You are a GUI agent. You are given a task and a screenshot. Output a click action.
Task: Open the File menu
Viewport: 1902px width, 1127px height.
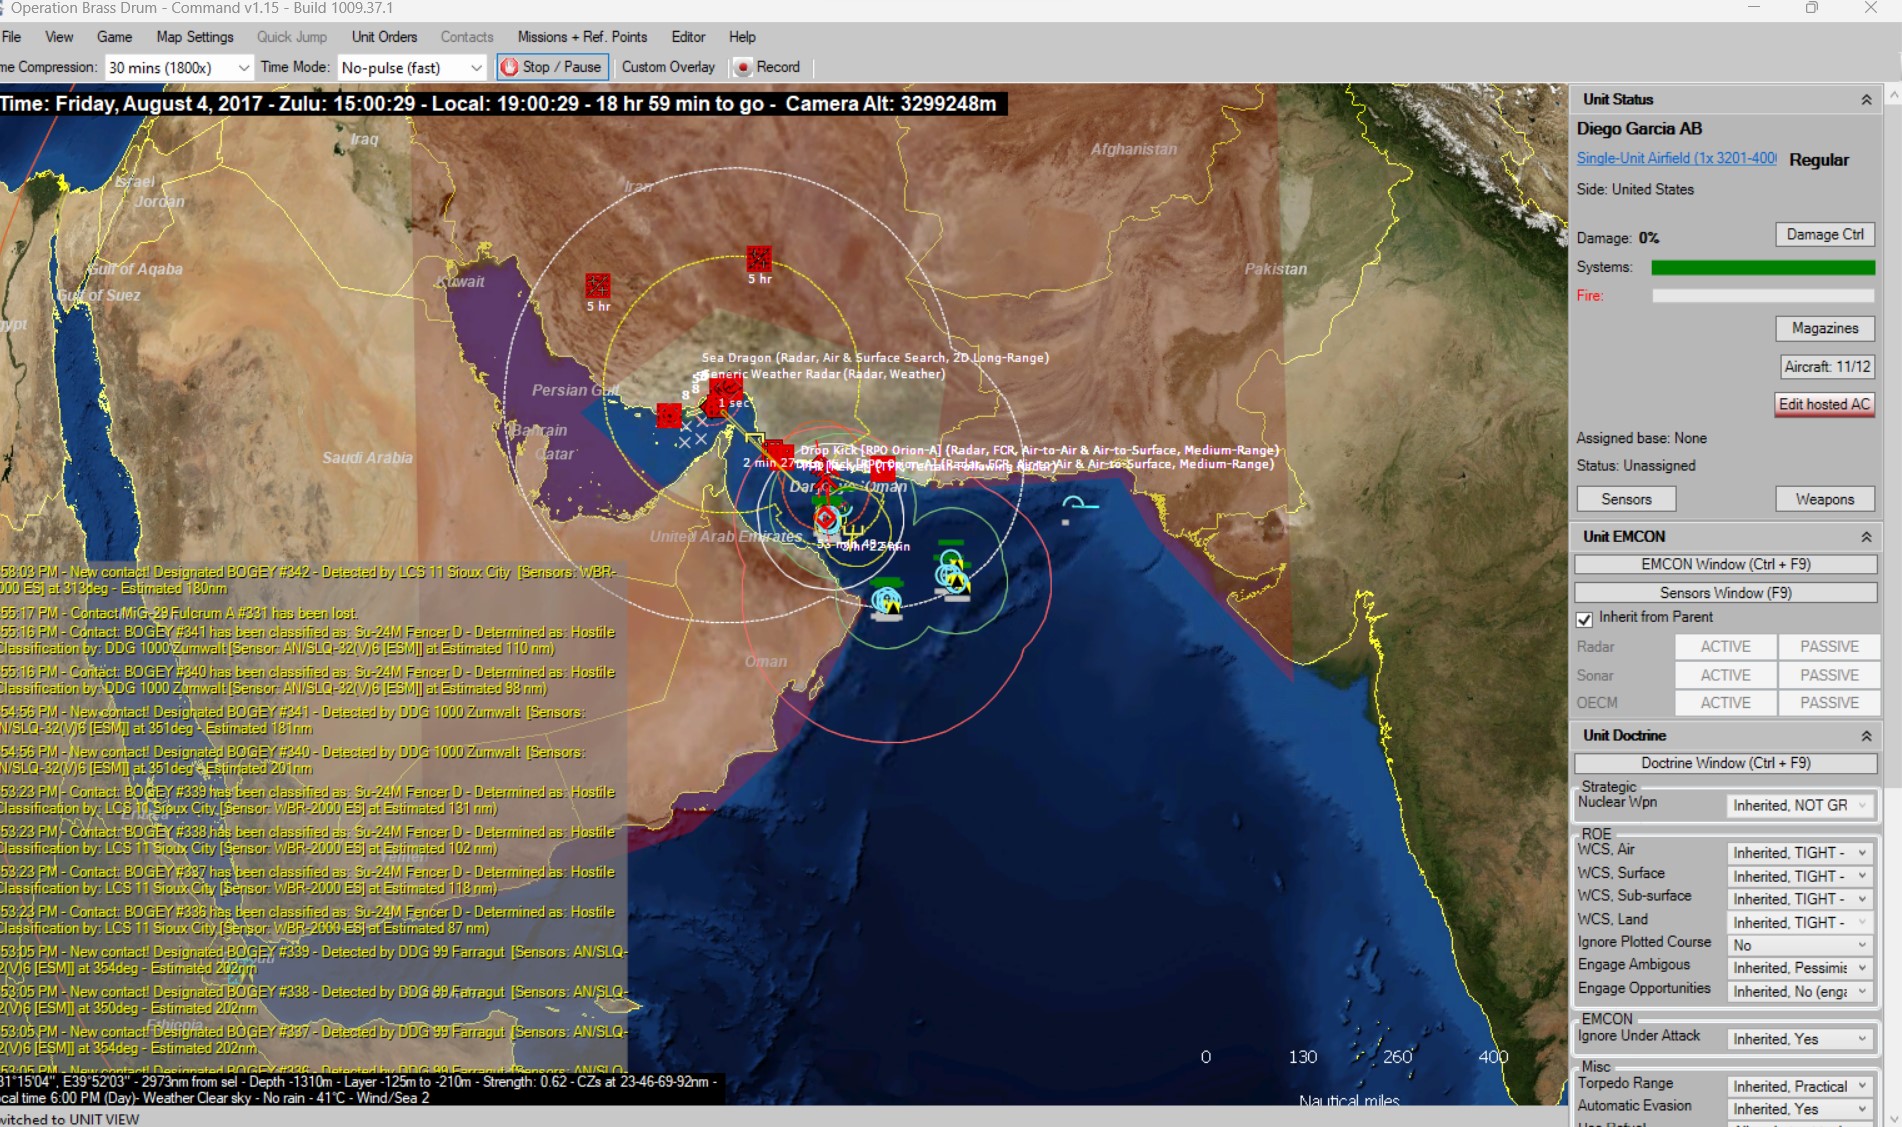click(x=11, y=37)
